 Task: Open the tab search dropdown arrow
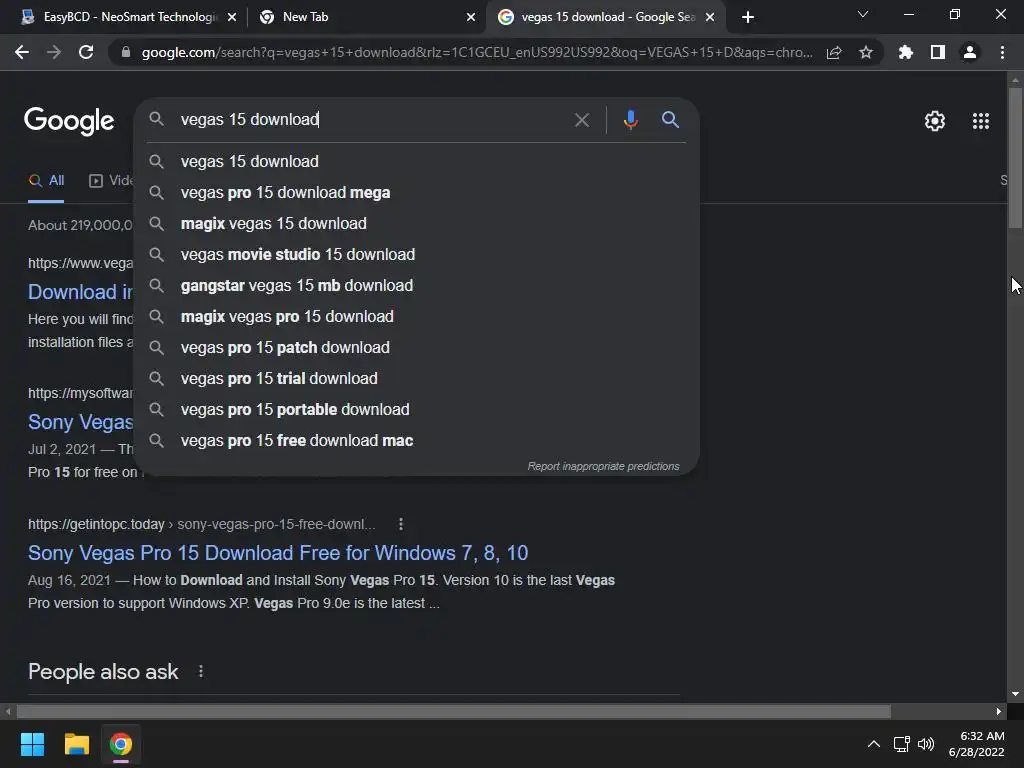click(863, 14)
